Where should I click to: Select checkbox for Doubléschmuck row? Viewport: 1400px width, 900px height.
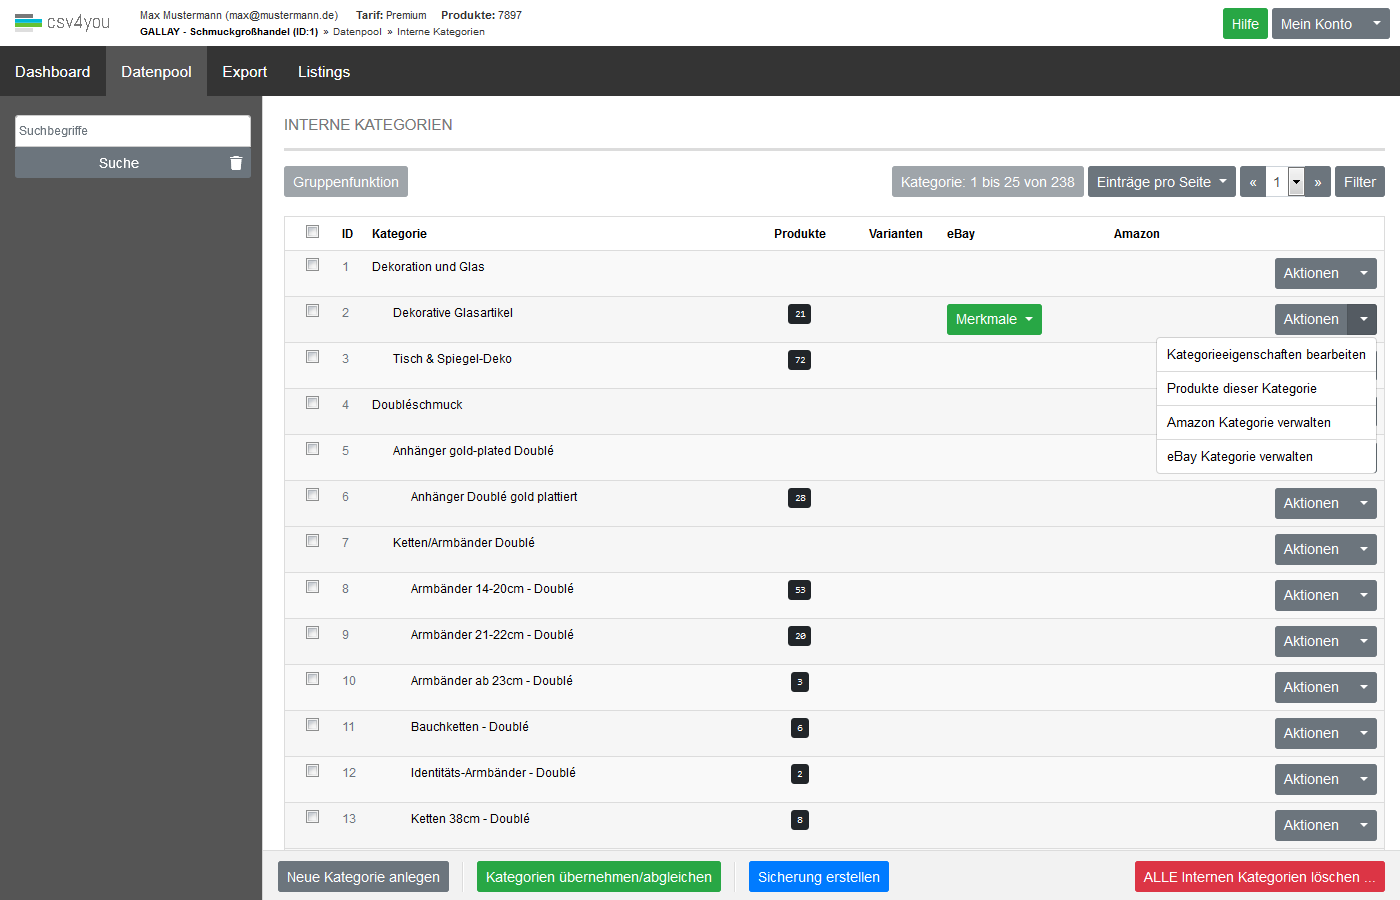[313, 403]
